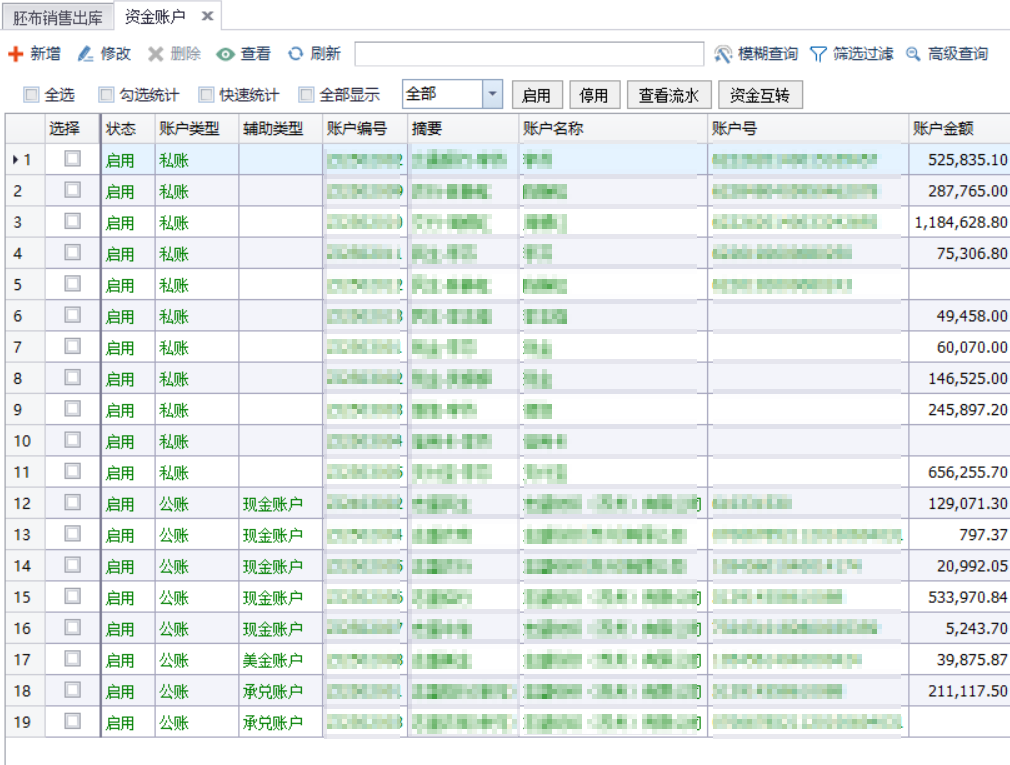The image size is (1010, 765).
Task: Select the 修改 (Modify) icon
Action: 86,53
